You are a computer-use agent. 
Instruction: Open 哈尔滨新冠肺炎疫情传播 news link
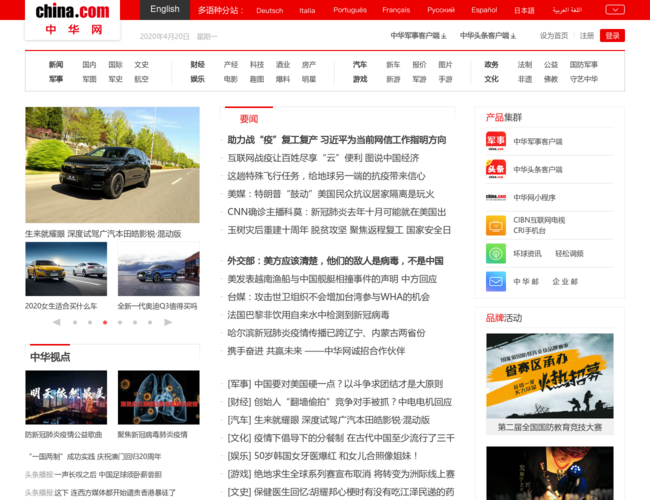pyautogui.click(x=326, y=333)
